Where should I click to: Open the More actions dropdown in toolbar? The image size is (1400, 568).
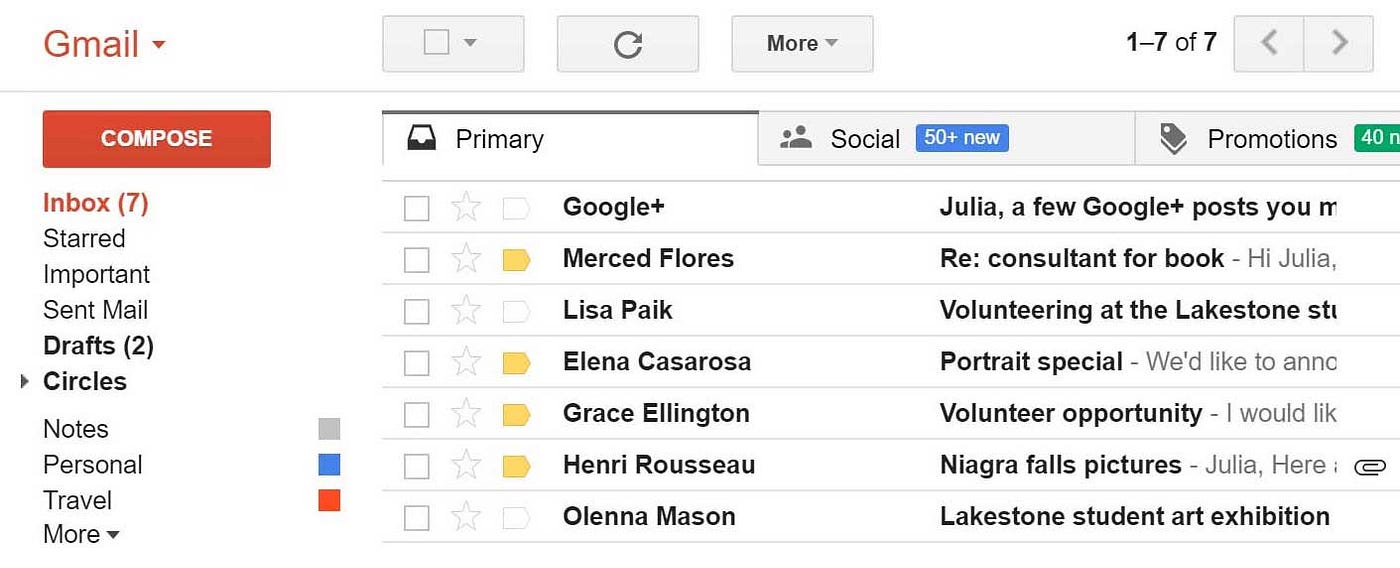pos(802,44)
